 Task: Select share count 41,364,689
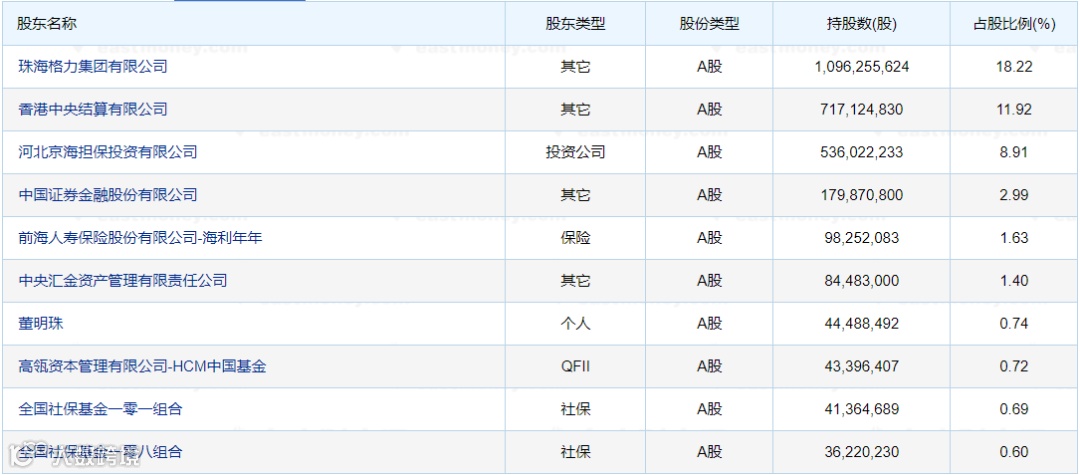tap(862, 409)
